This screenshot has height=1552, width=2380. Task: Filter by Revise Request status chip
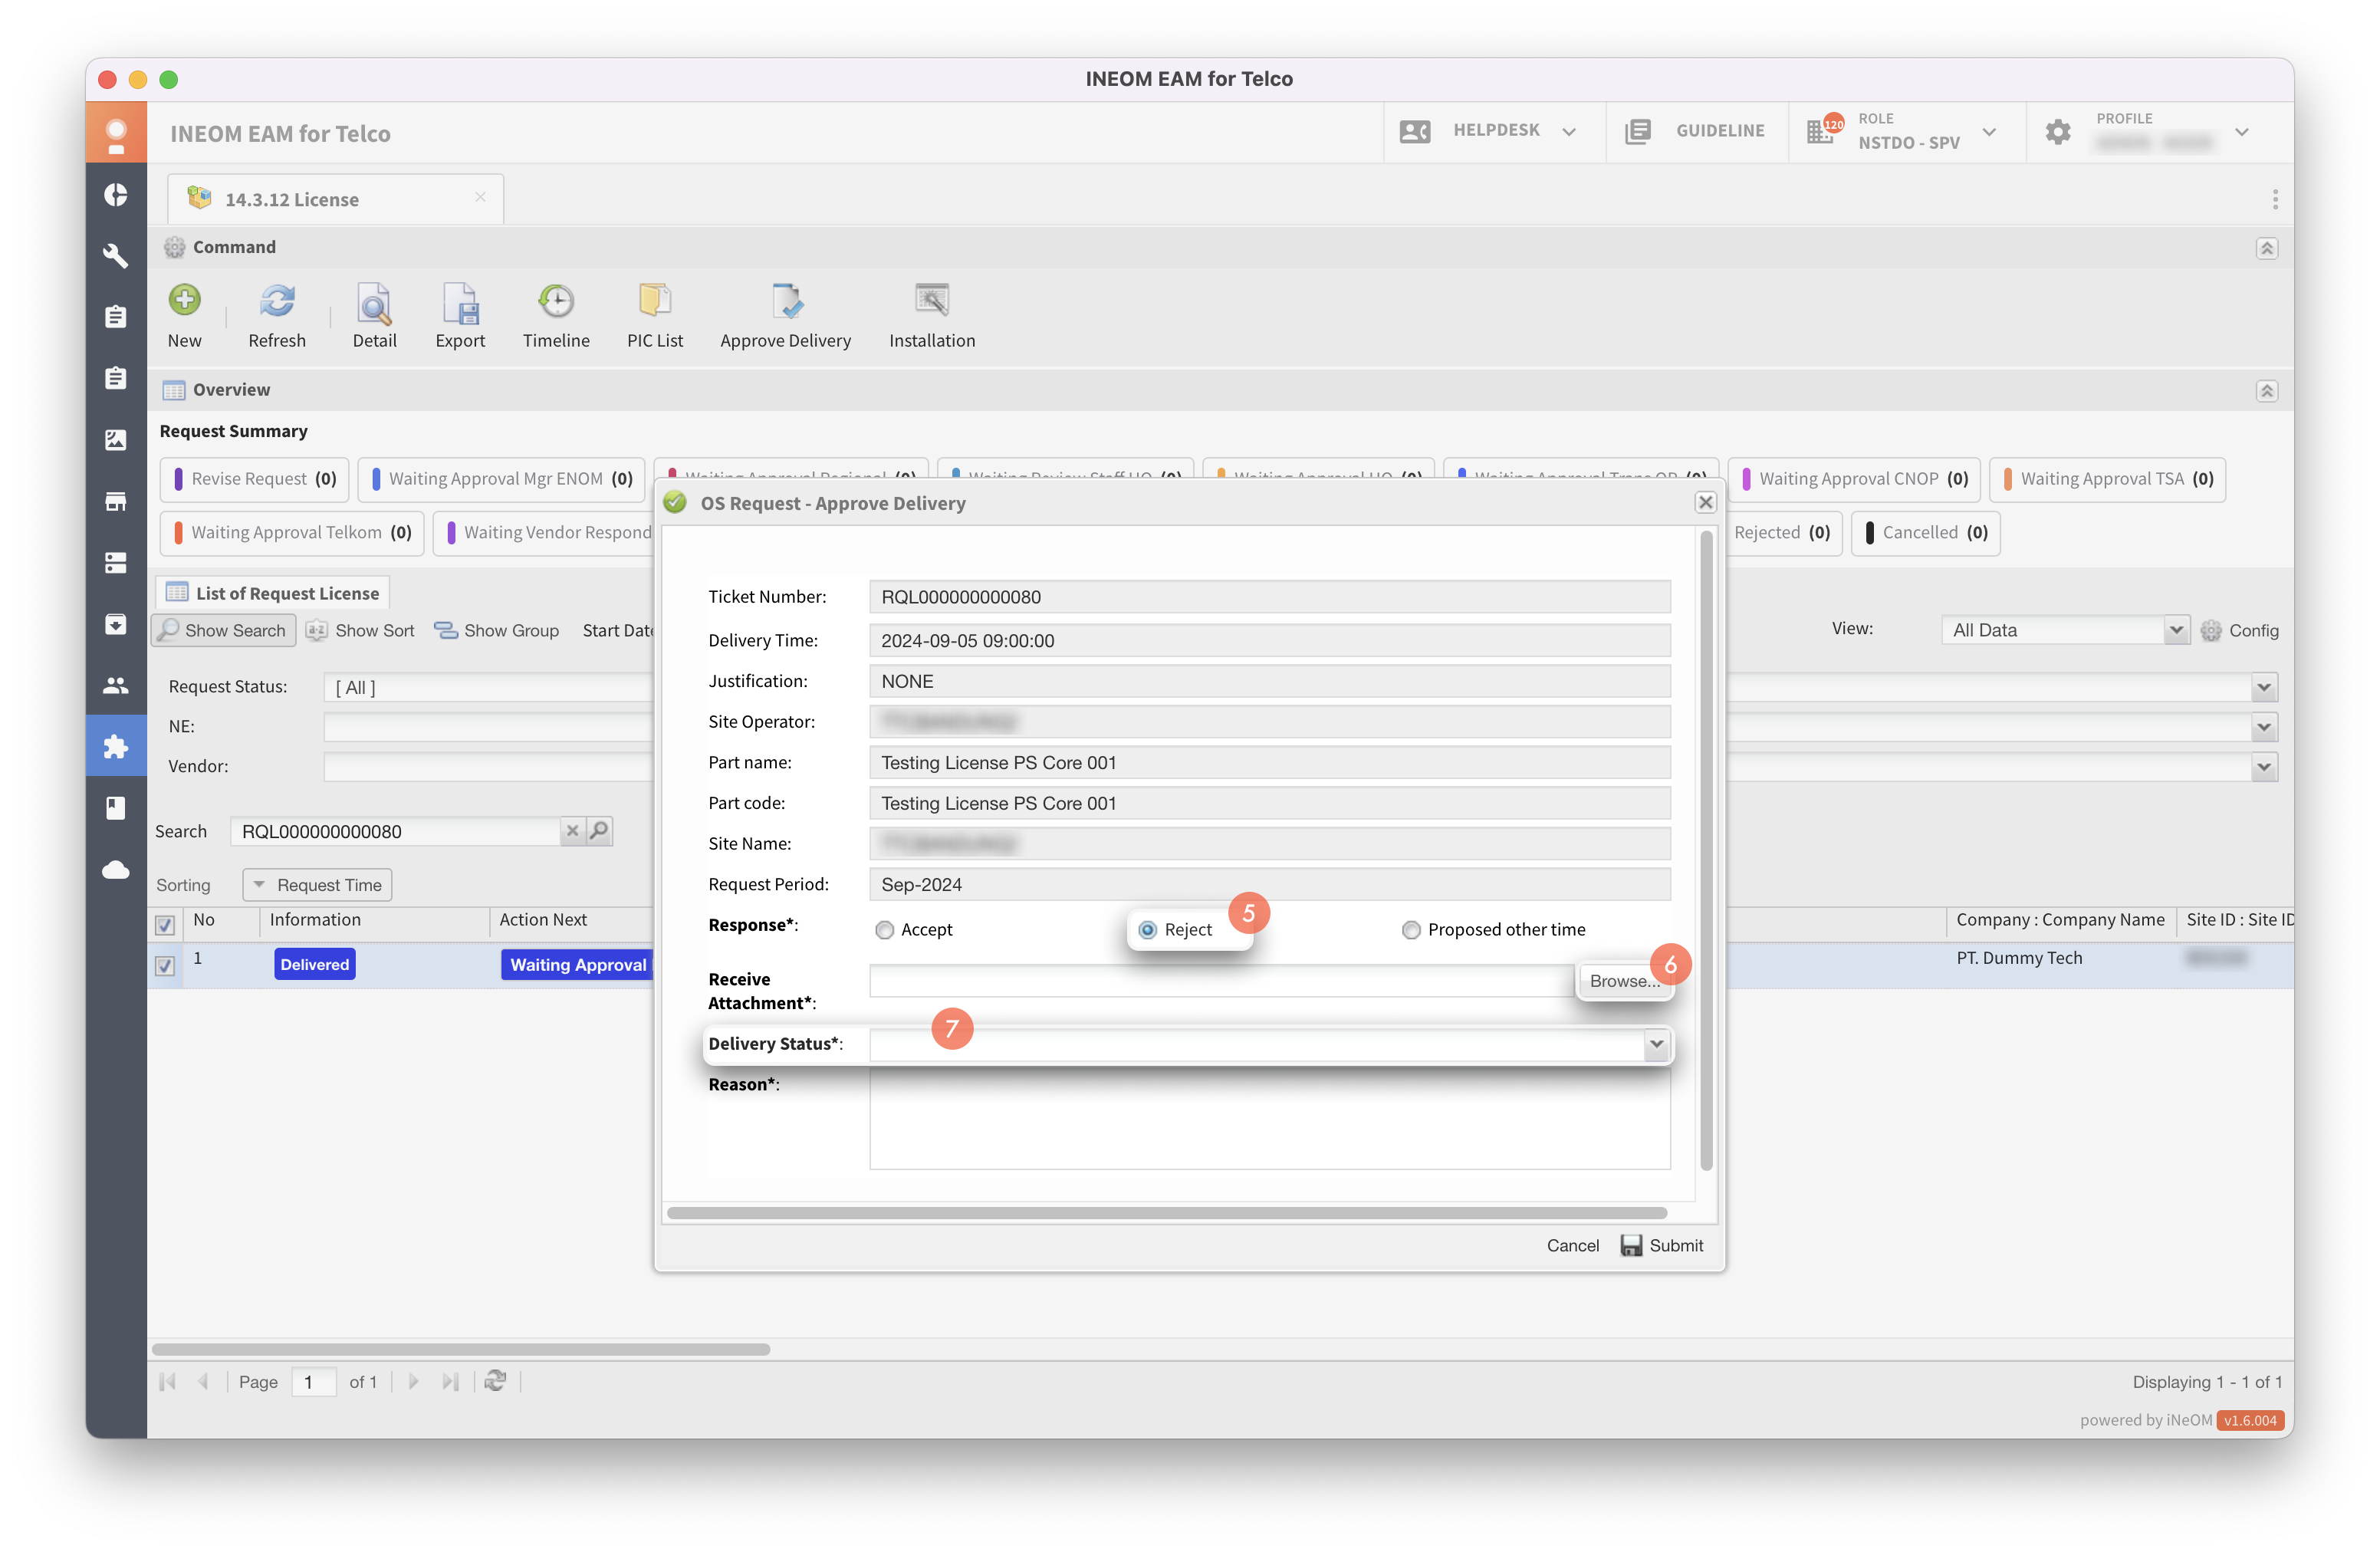pos(255,479)
